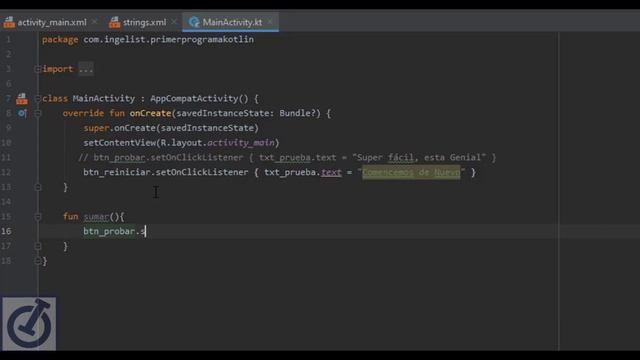Click the highlighted string Comencemos de Nuevo
The height and width of the screenshot is (360, 640).
411,172
